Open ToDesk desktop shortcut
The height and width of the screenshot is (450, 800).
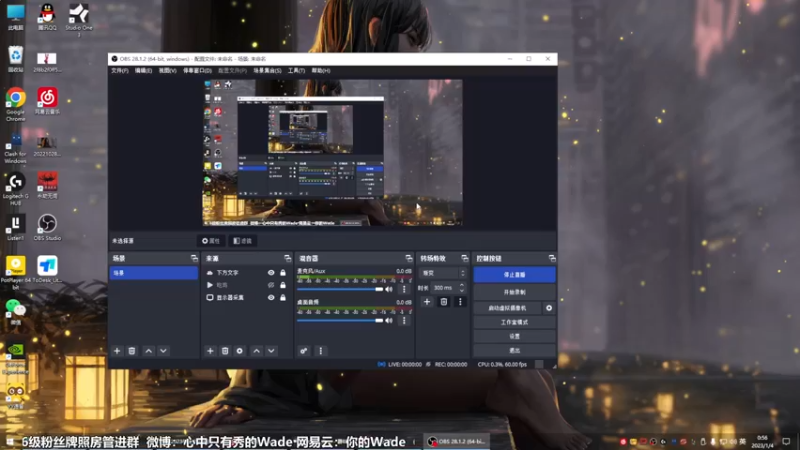pos(47,270)
